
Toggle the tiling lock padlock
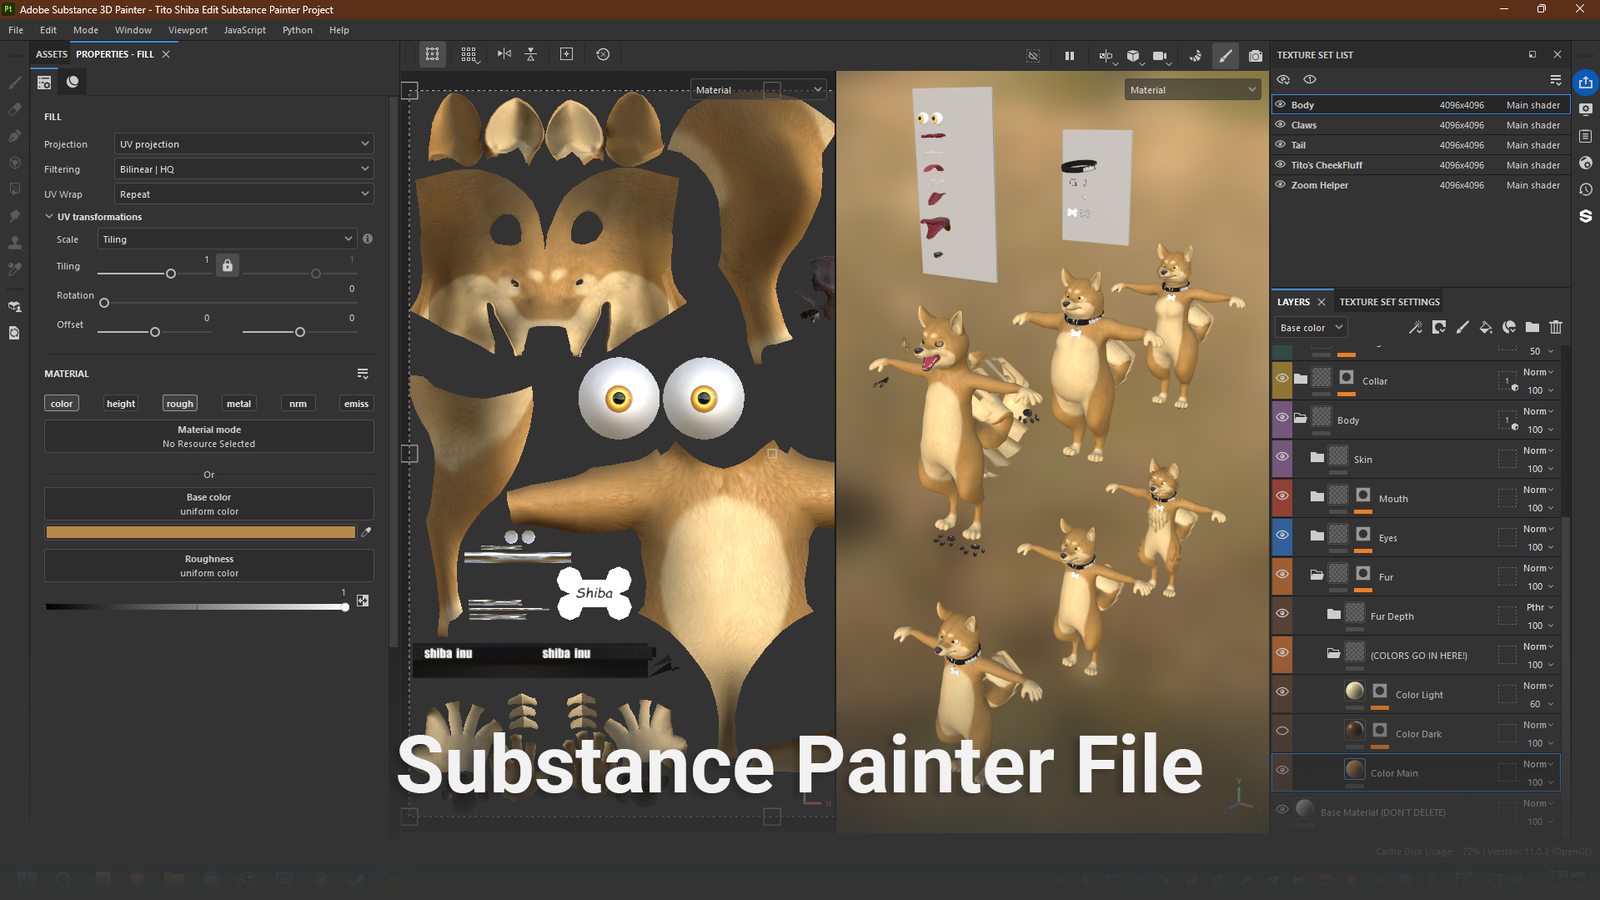click(227, 264)
